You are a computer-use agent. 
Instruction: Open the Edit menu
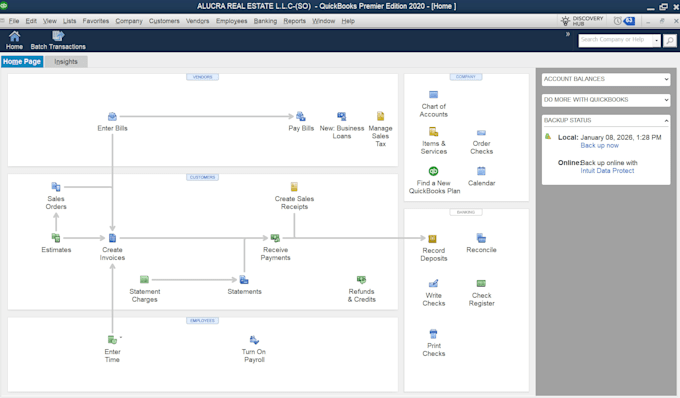(31, 21)
